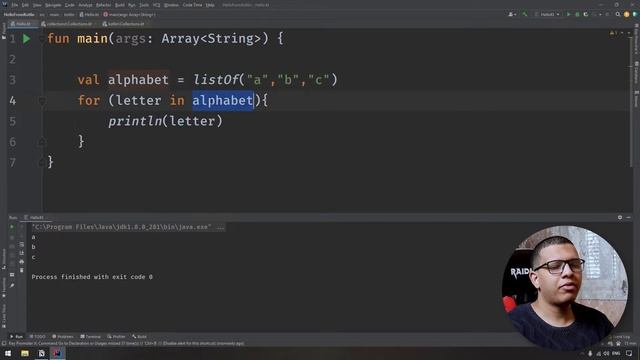
Task: Click the green hammer build icon
Action: tap(525, 14)
